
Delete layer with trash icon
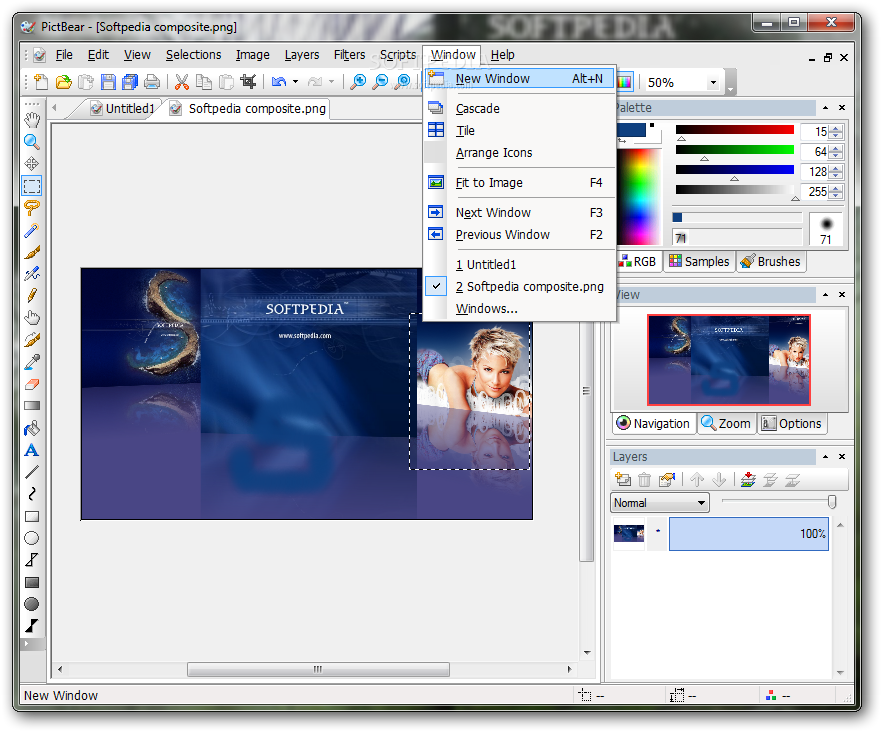click(645, 479)
